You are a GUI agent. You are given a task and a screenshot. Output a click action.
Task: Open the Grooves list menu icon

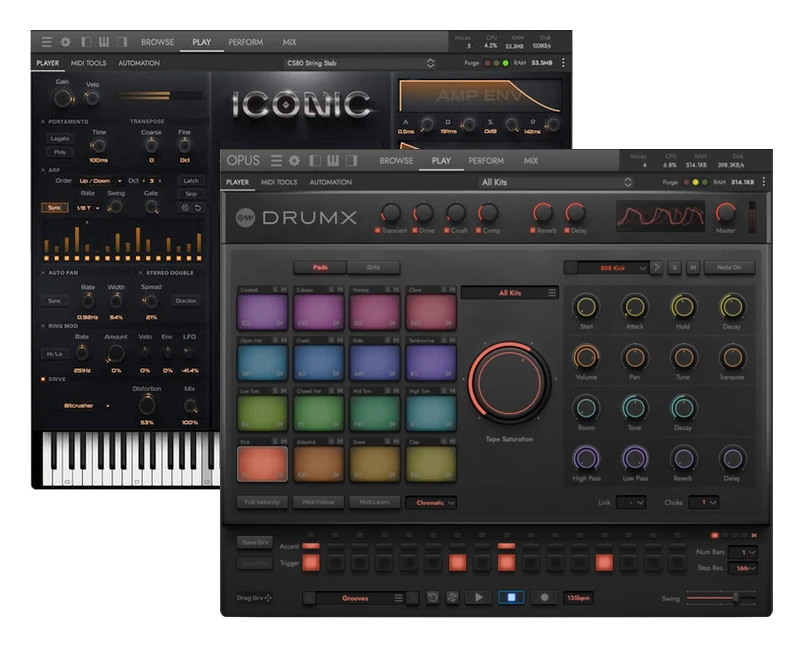pos(398,598)
